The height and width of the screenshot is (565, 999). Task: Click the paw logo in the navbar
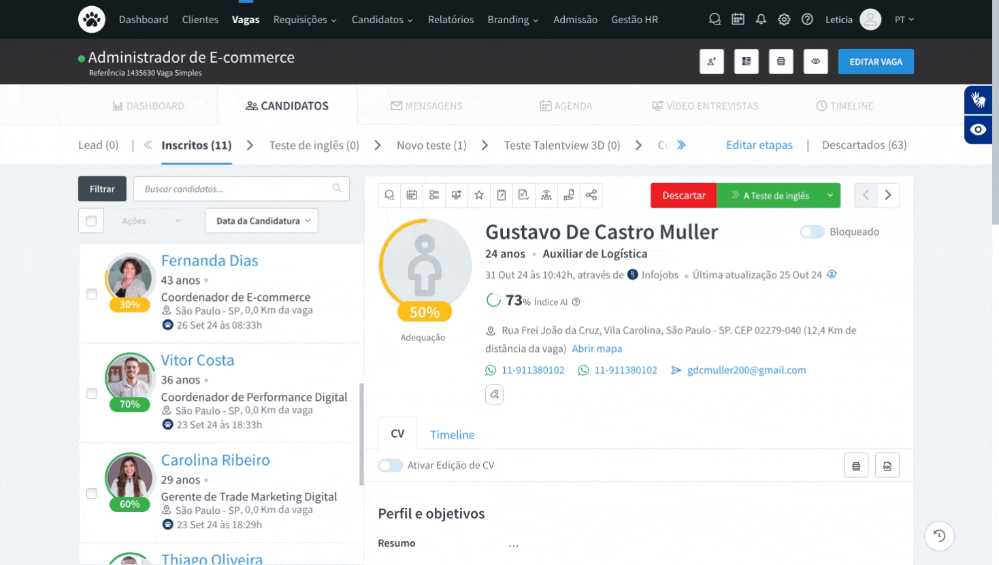pos(92,20)
